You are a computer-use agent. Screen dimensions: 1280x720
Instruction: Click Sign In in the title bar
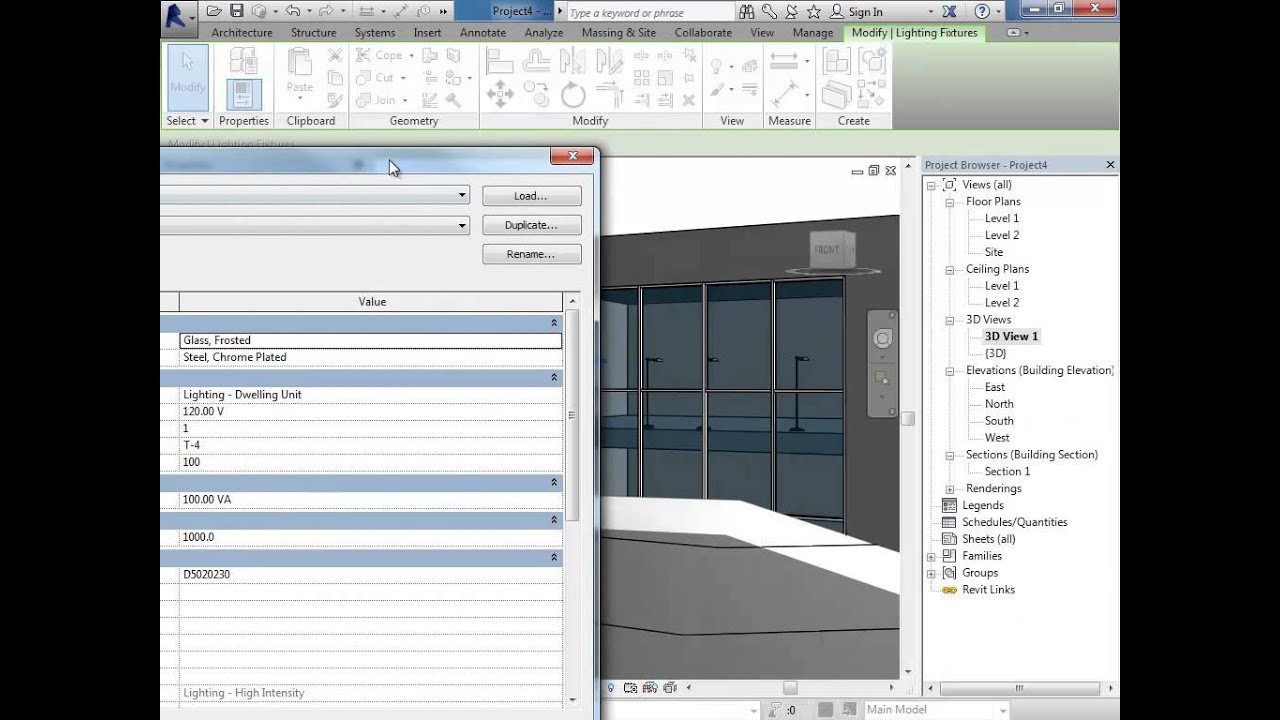click(x=865, y=12)
